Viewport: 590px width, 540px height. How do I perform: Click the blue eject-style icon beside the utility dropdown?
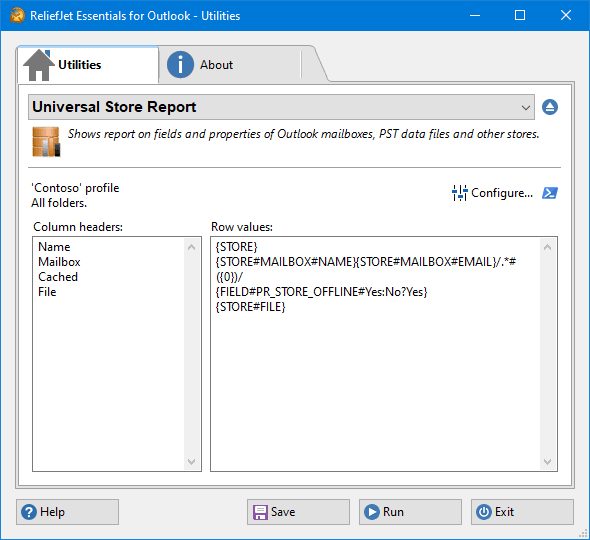[x=550, y=107]
